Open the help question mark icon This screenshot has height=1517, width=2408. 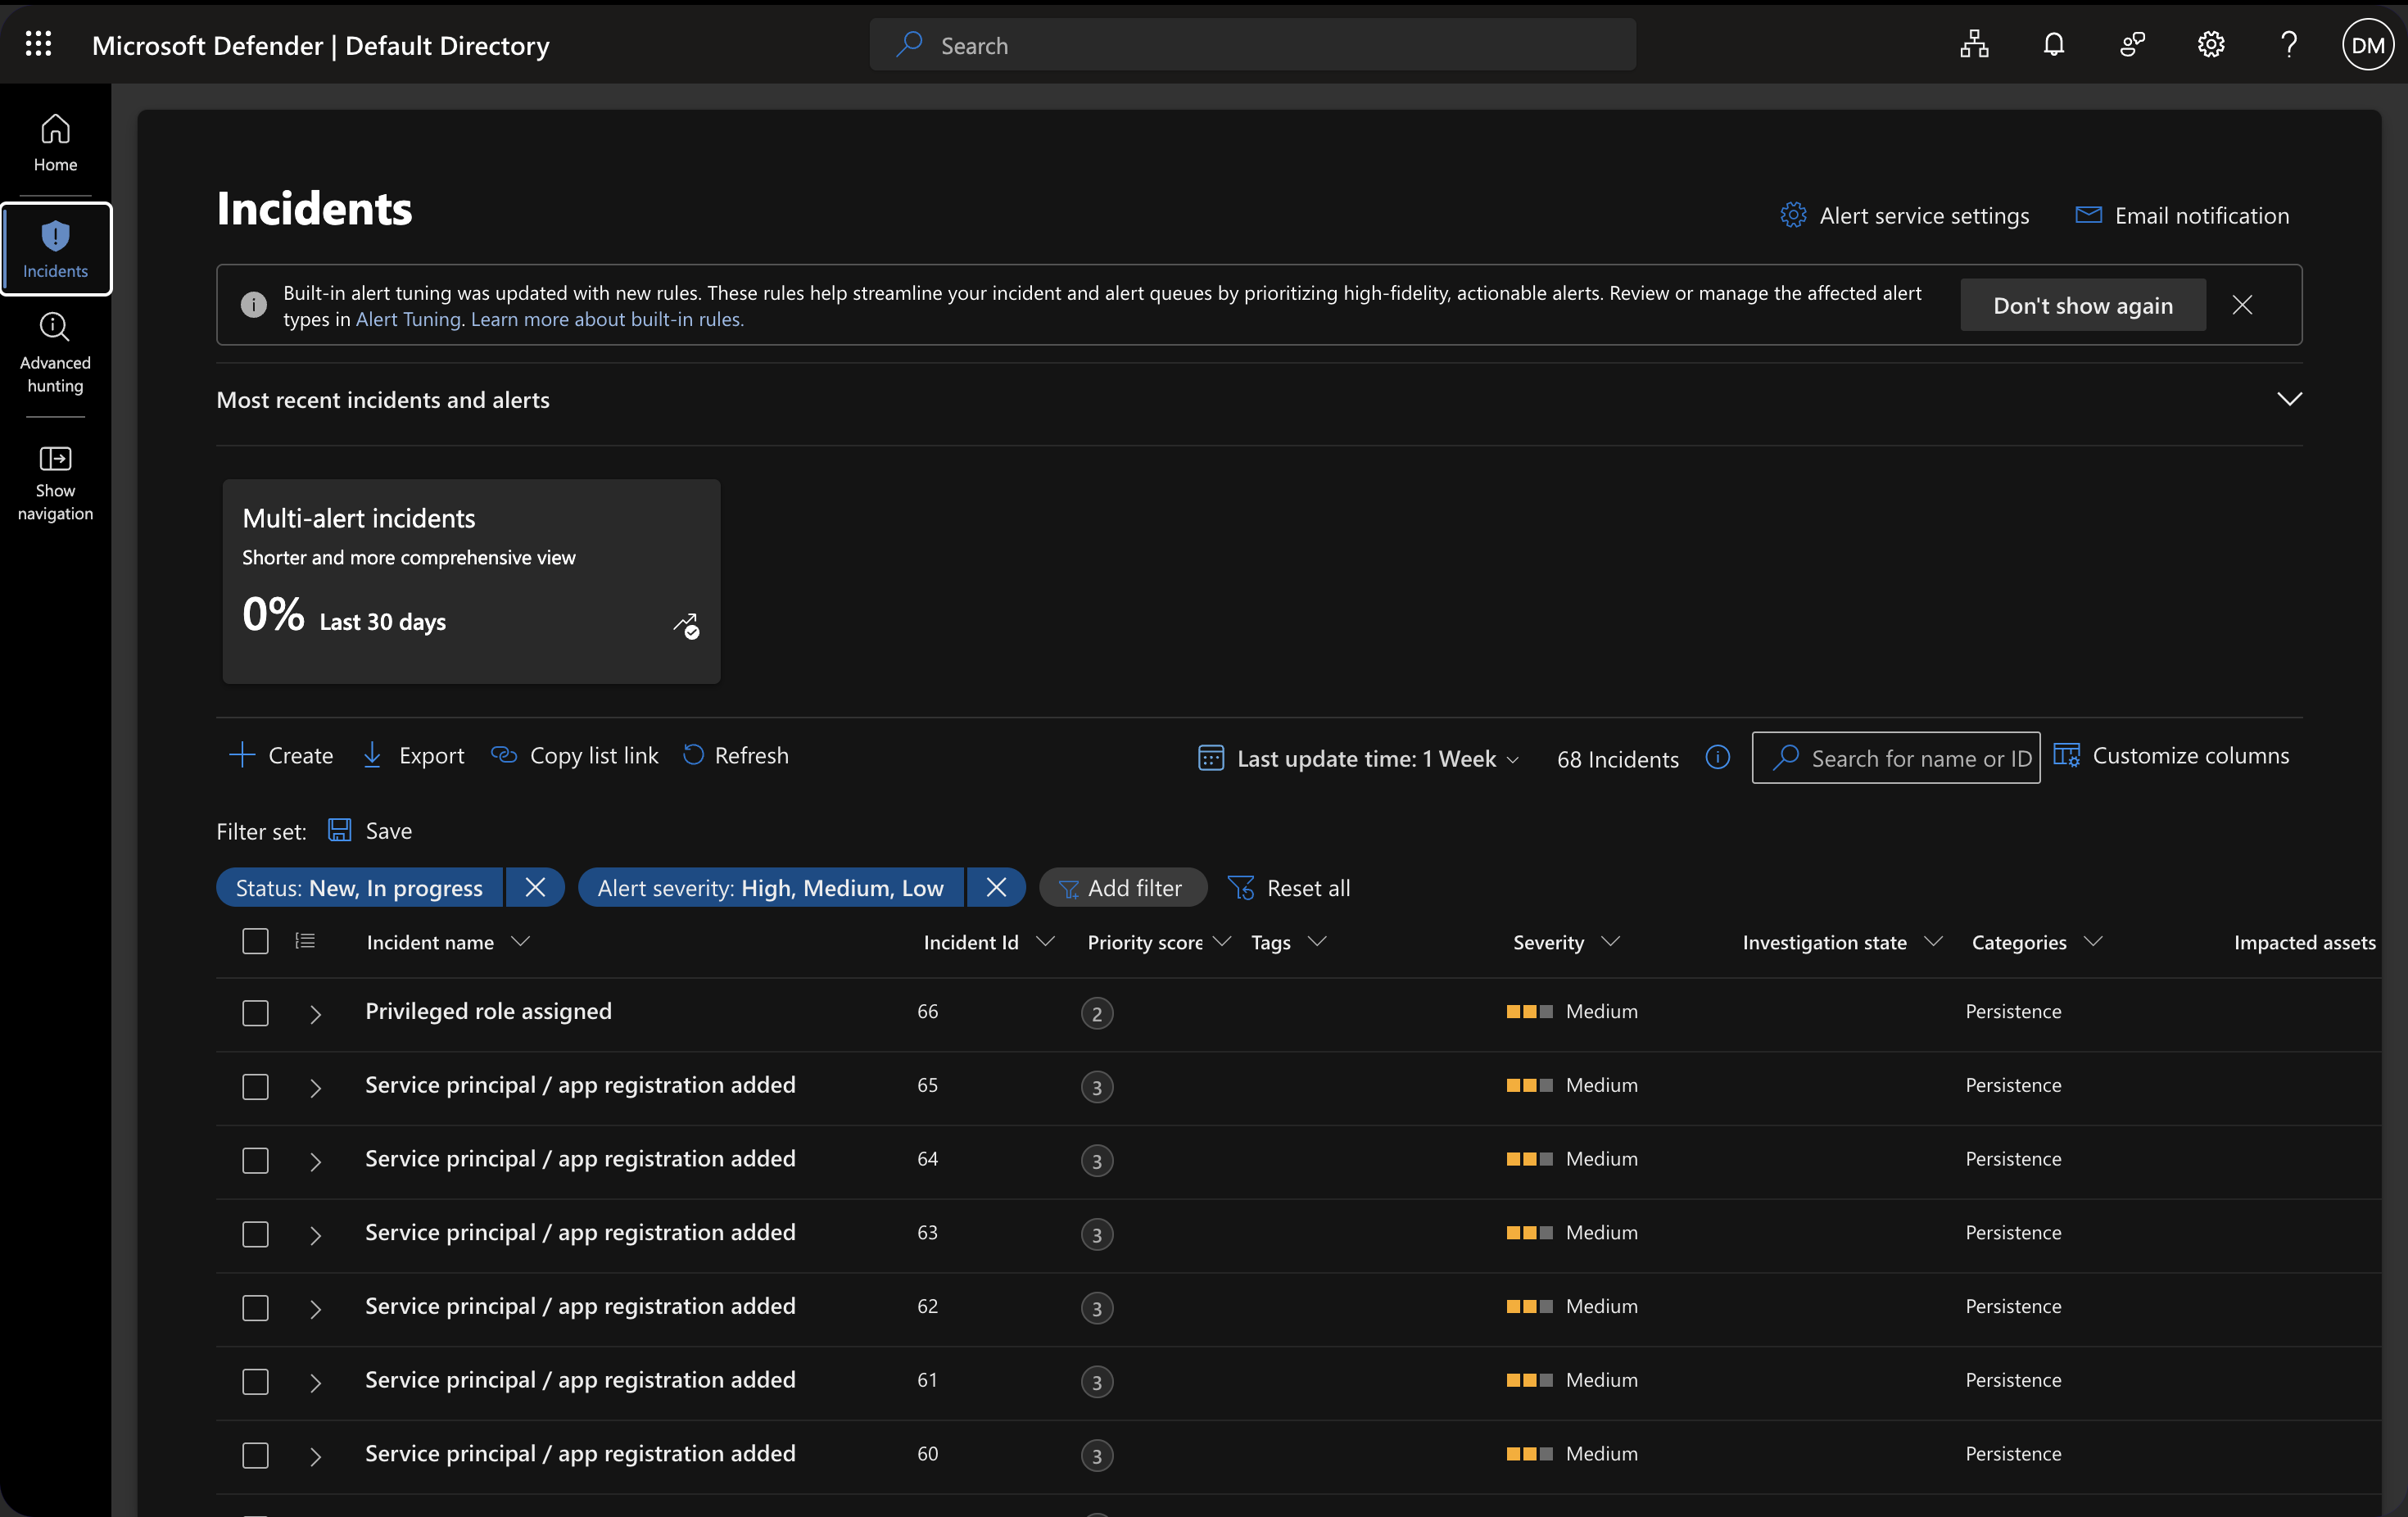[x=2289, y=45]
